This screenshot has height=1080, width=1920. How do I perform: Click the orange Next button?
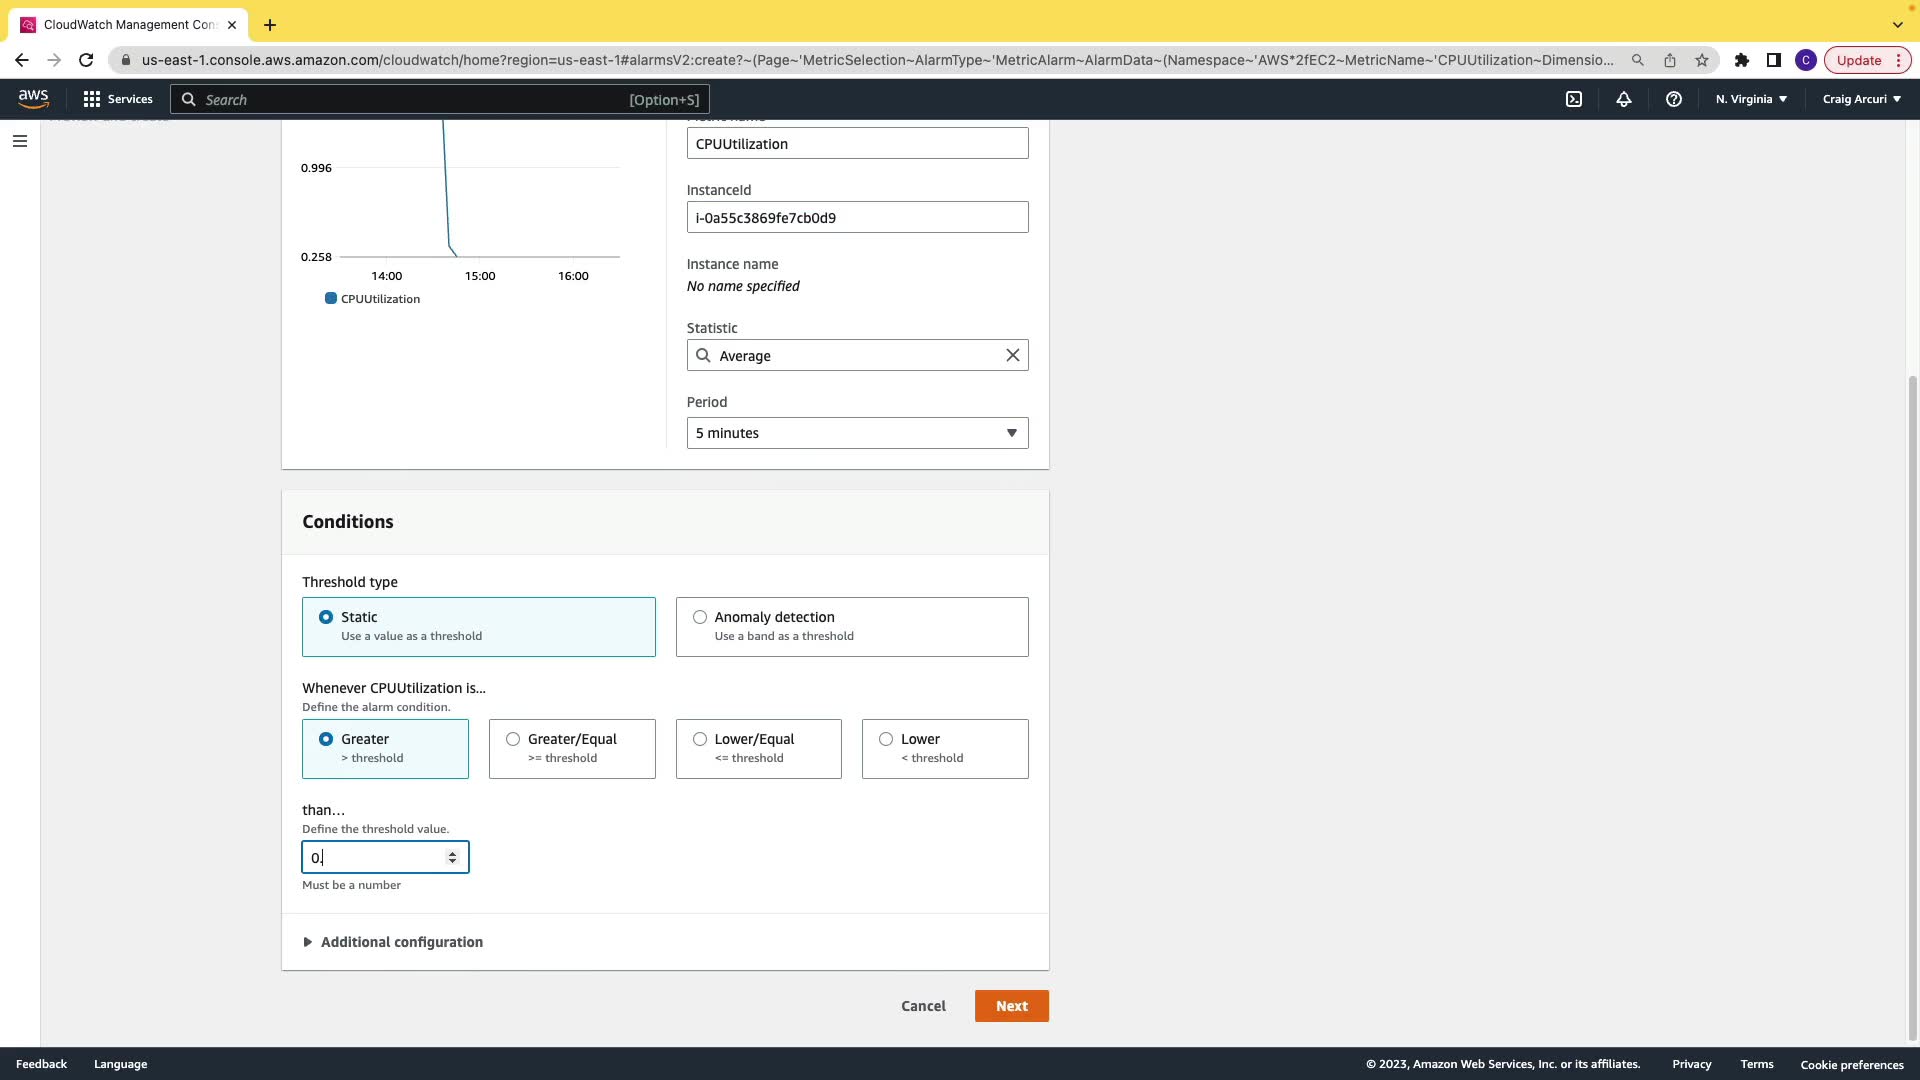click(x=1011, y=1006)
